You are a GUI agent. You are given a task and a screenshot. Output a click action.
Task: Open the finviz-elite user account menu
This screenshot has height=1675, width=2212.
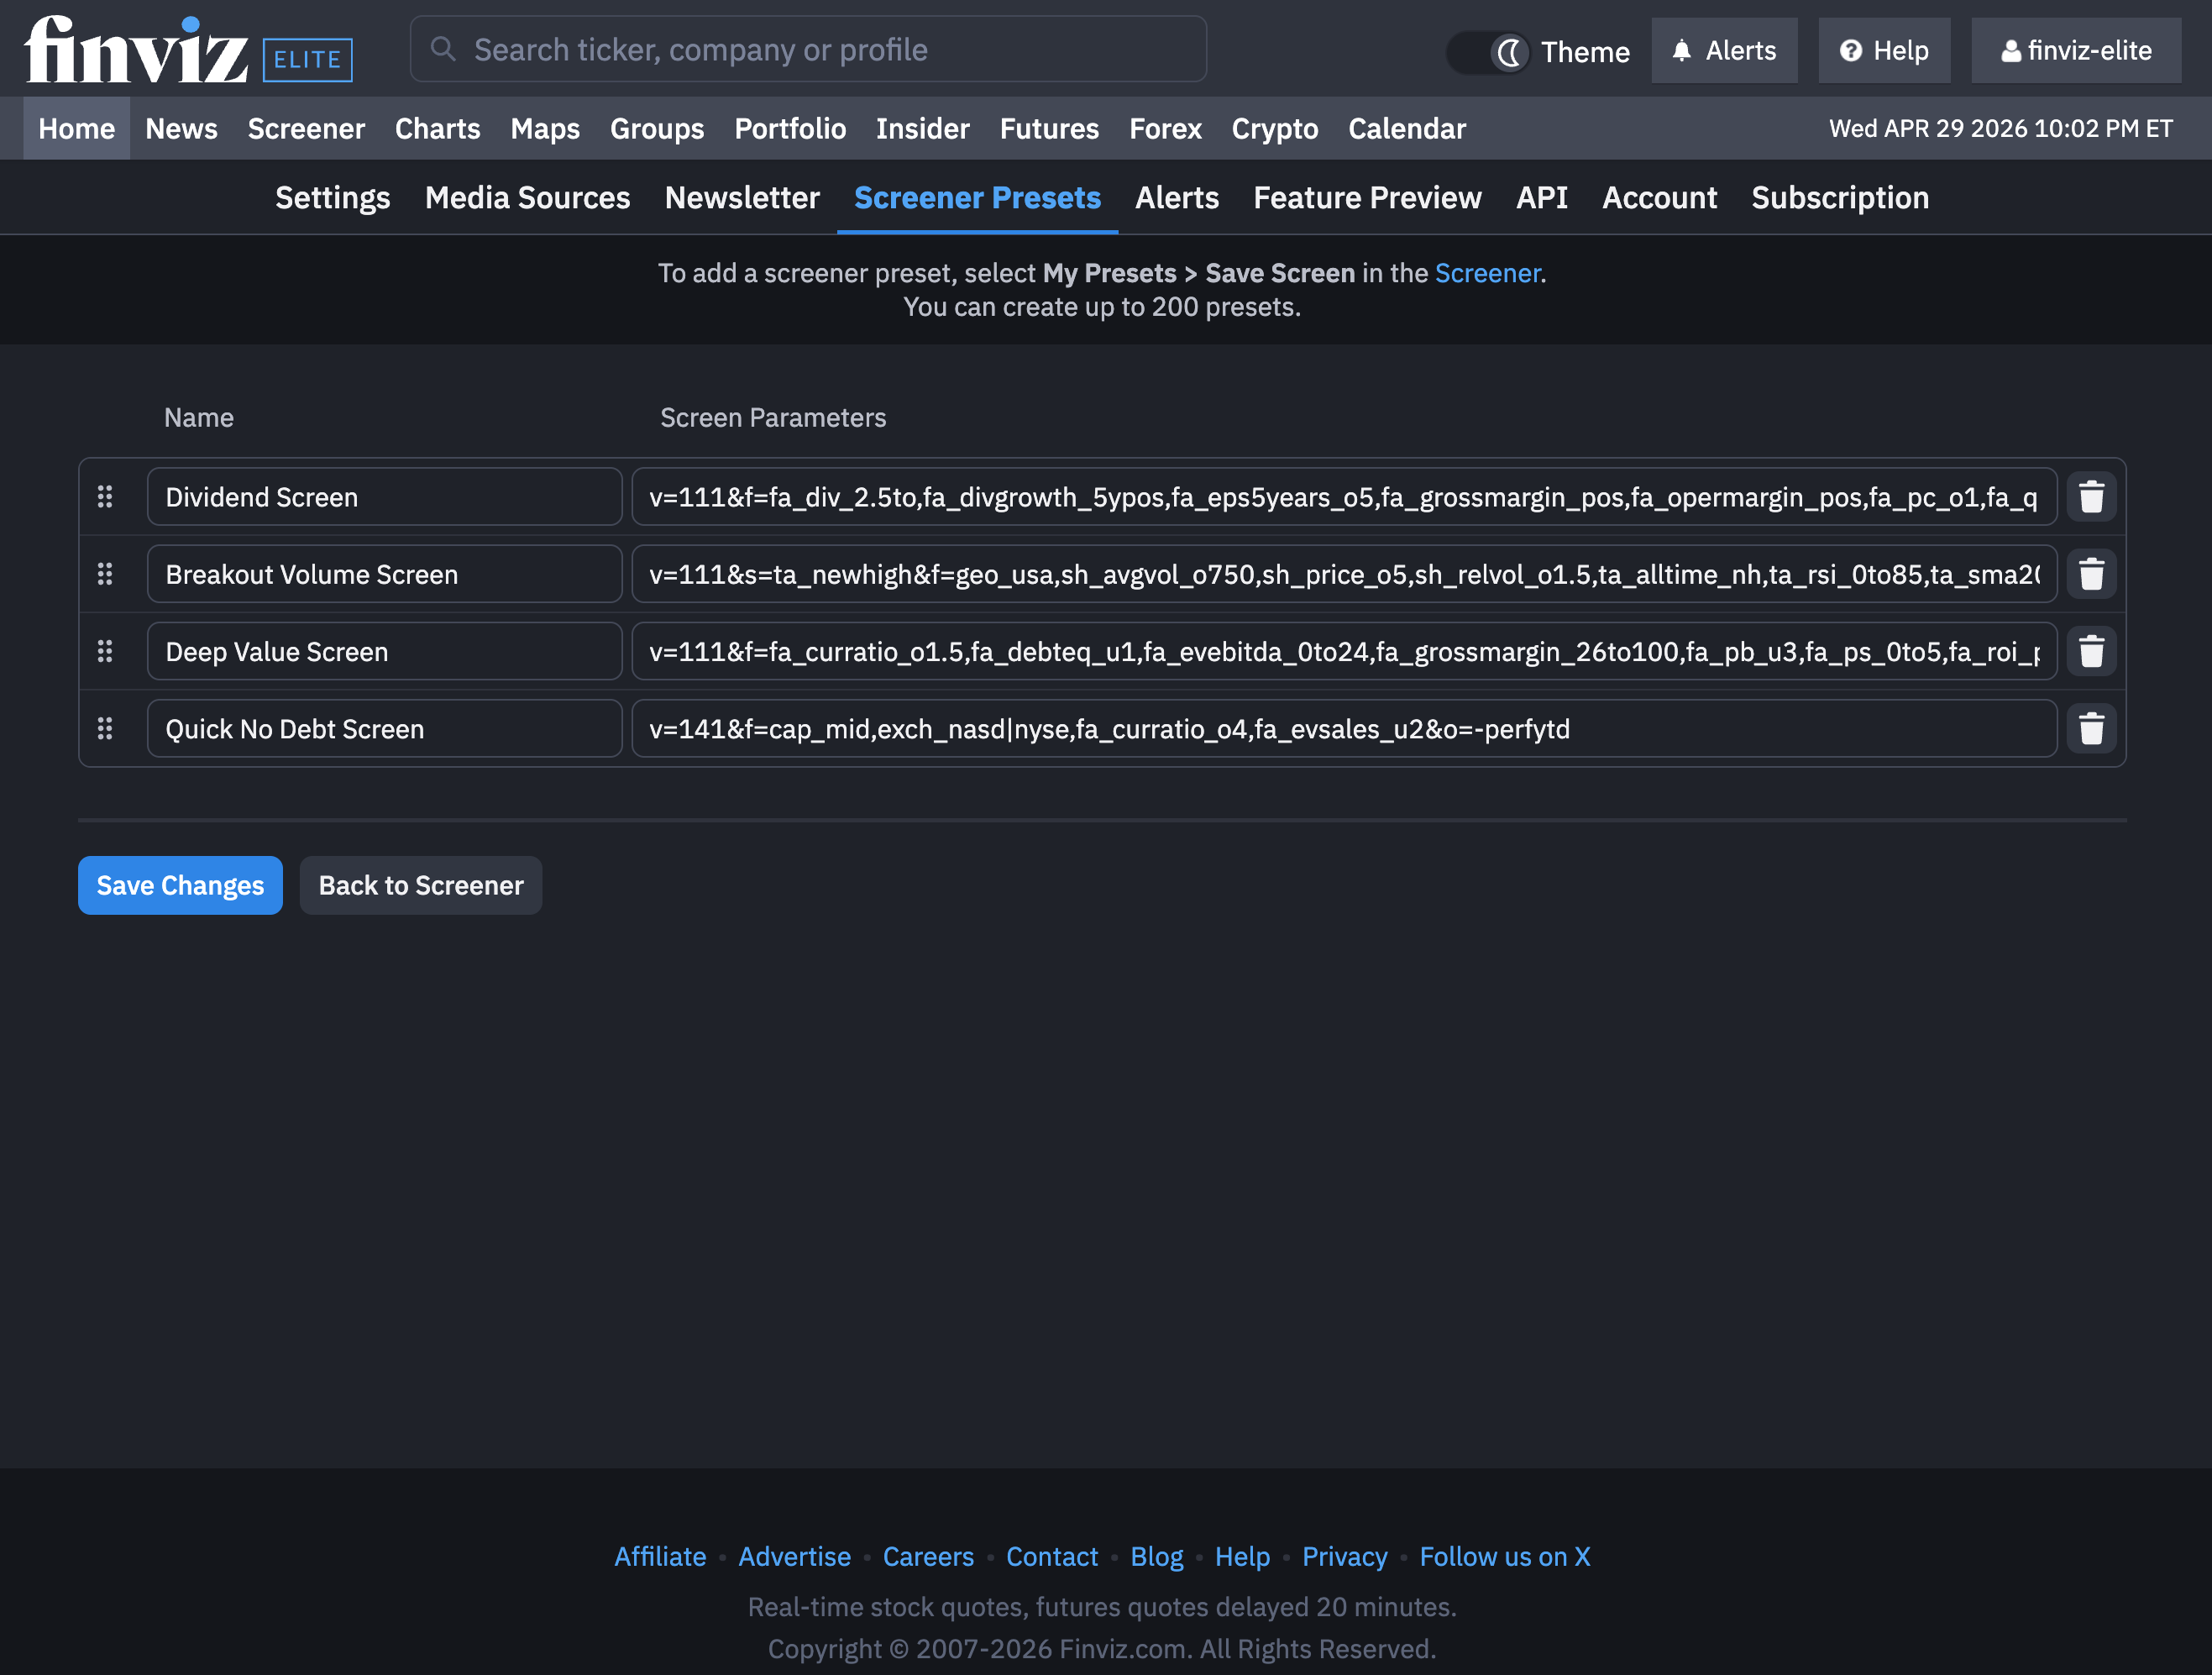coord(2076,51)
